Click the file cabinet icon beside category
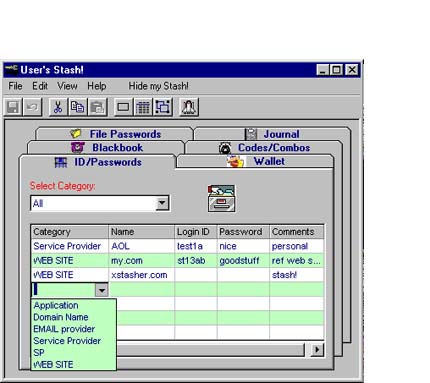This screenshot has width=430, height=383. click(221, 199)
